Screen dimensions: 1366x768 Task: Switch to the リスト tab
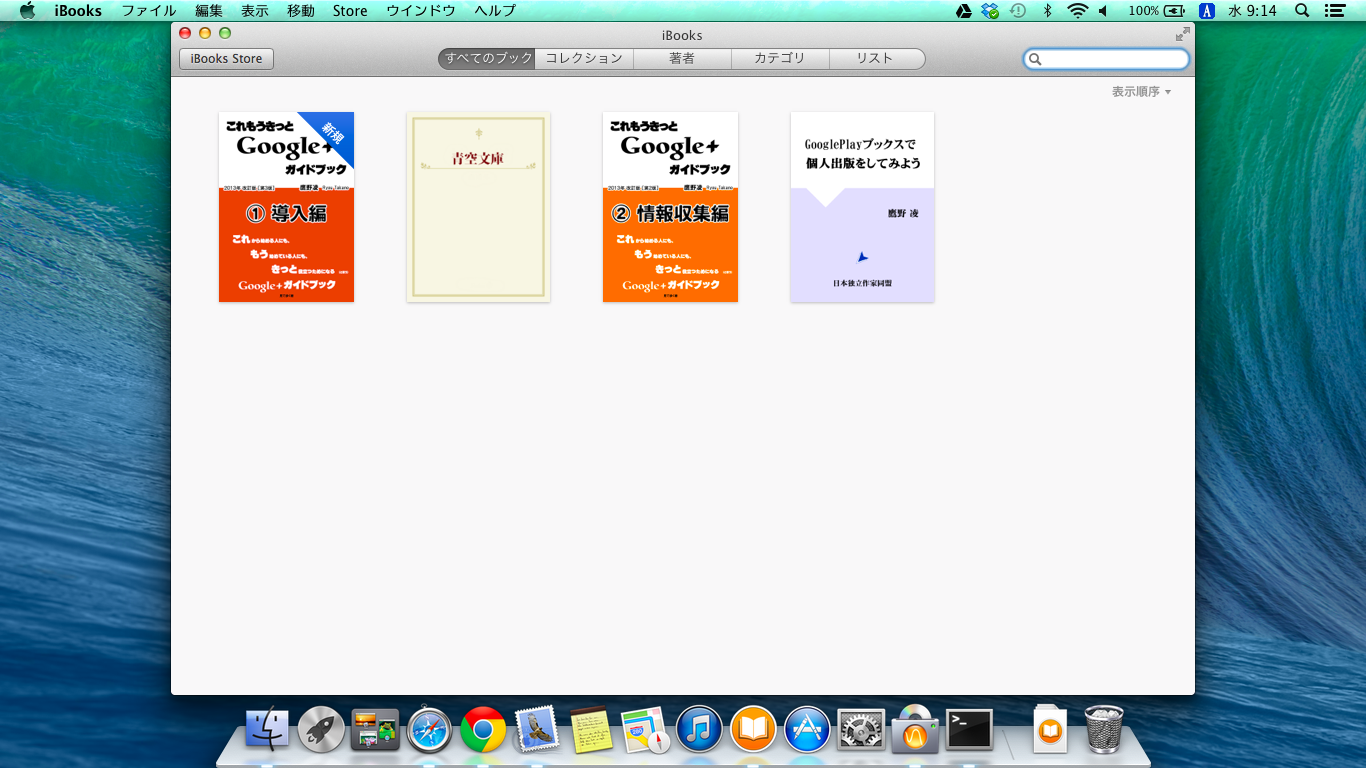[877, 59]
